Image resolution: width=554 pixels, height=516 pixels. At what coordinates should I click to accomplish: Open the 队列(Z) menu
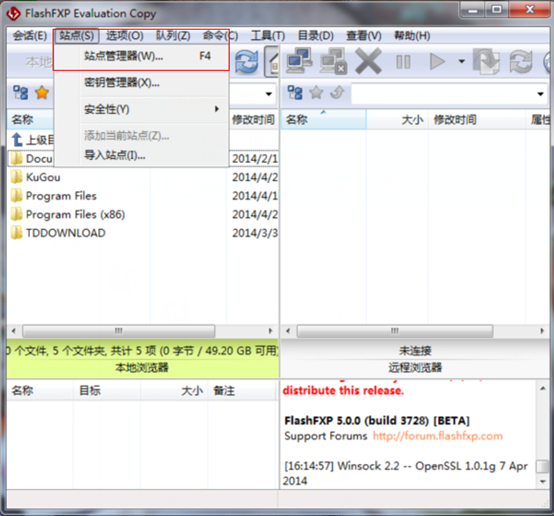pyautogui.click(x=173, y=36)
